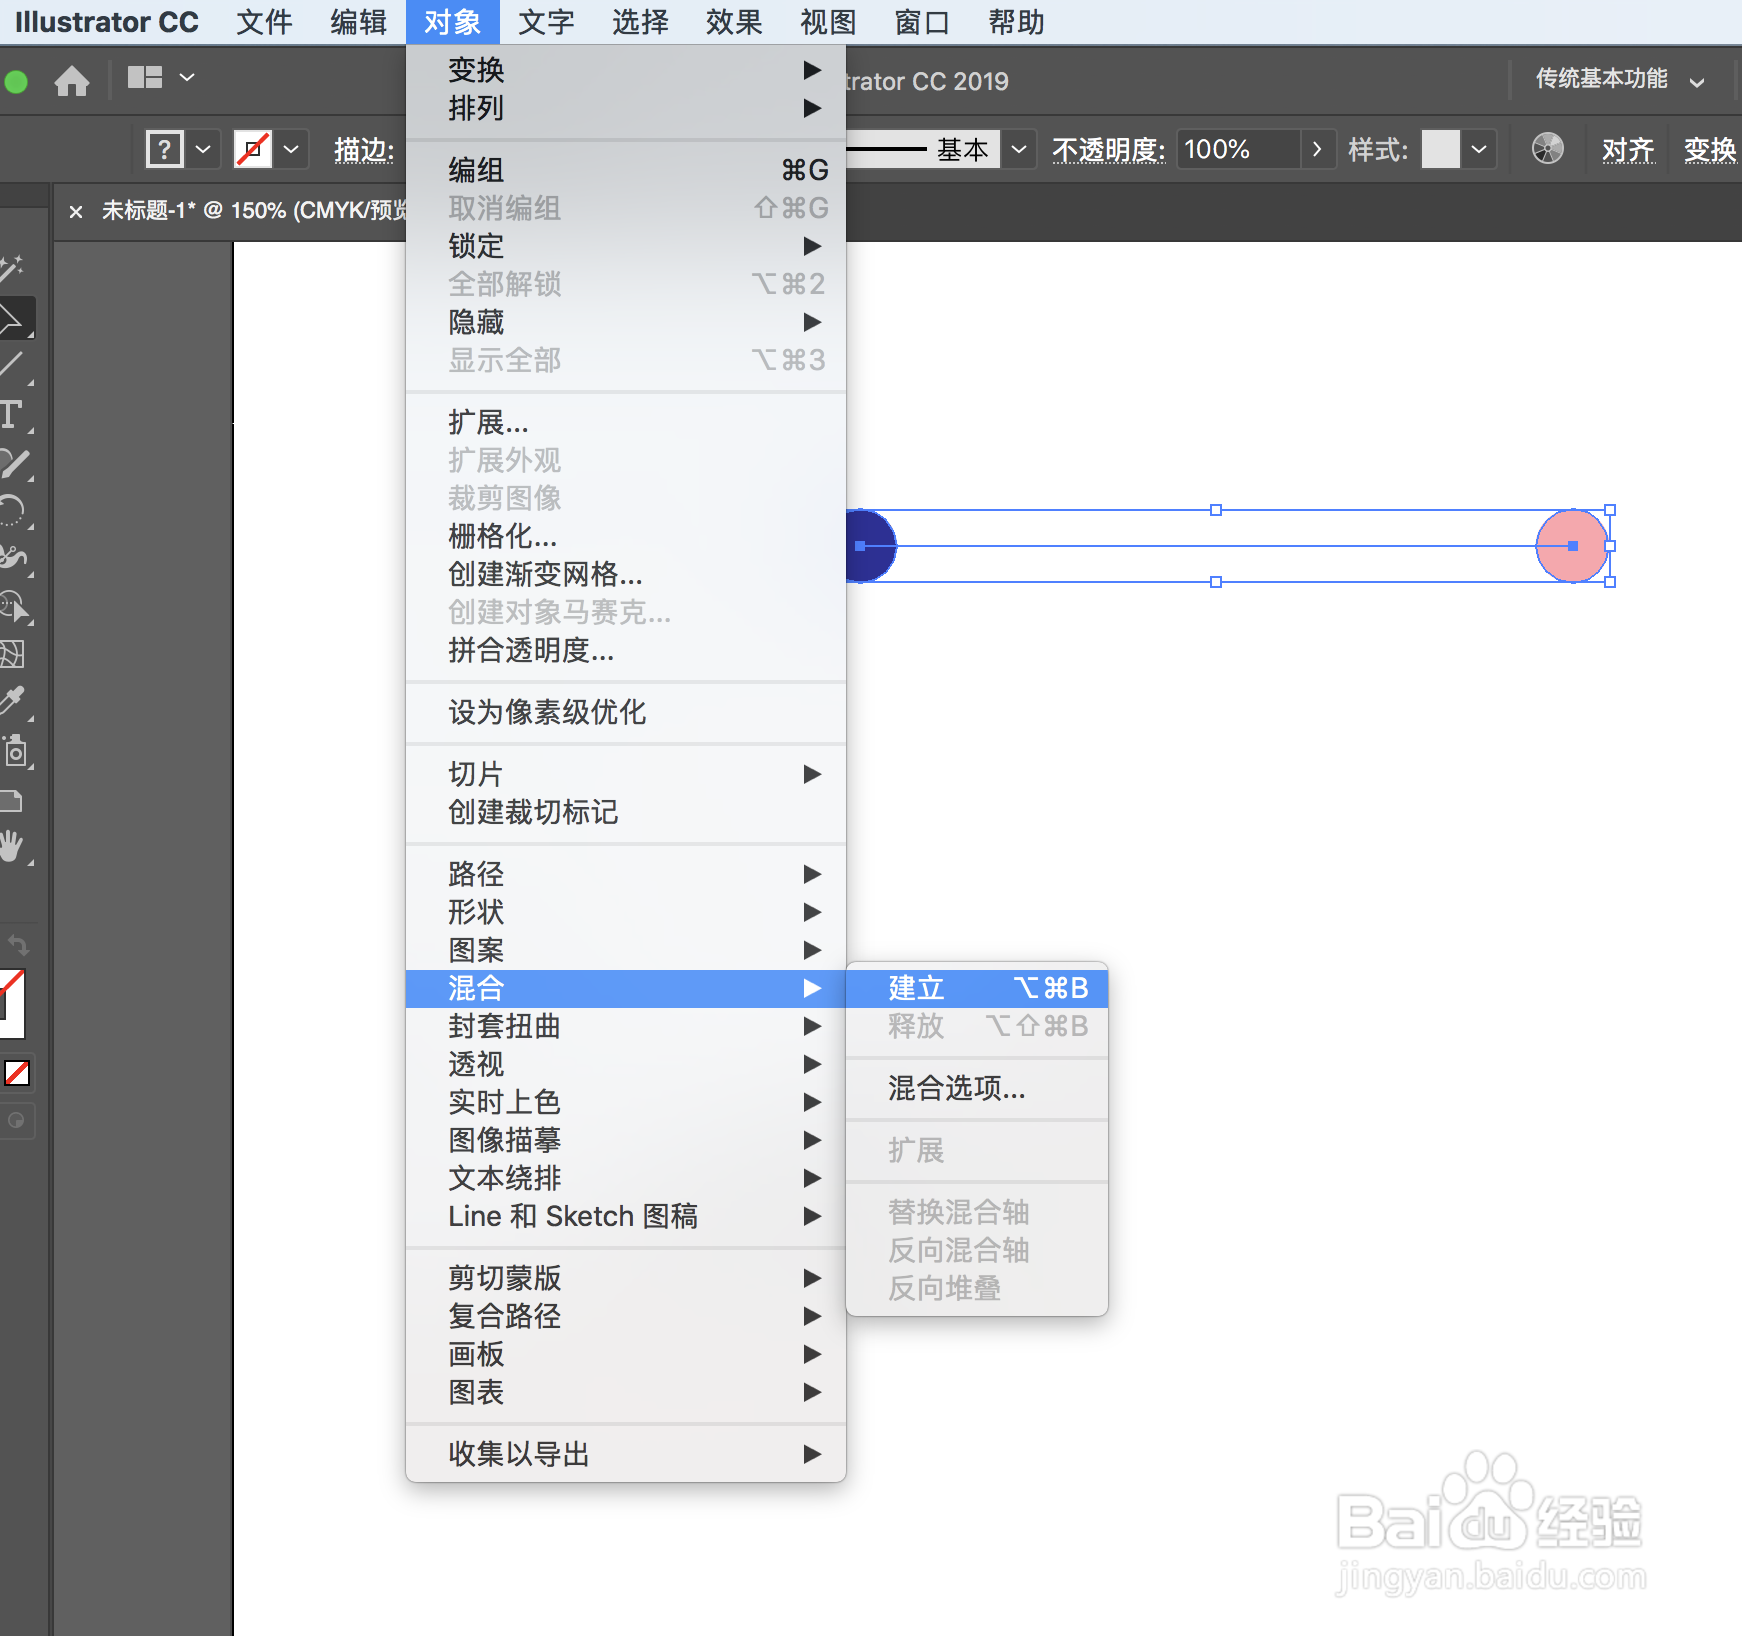Click the opacity 100% input field
Viewport: 1742px width, 1636px height.
point(1238,150)
